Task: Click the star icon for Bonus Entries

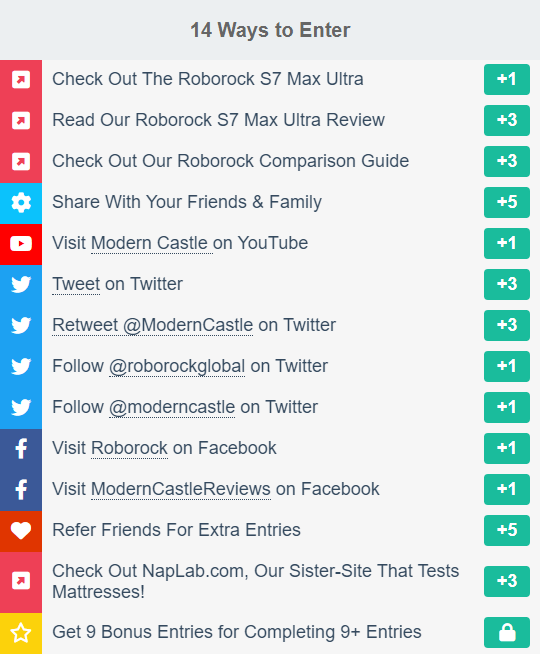Action: coord(21,633)
